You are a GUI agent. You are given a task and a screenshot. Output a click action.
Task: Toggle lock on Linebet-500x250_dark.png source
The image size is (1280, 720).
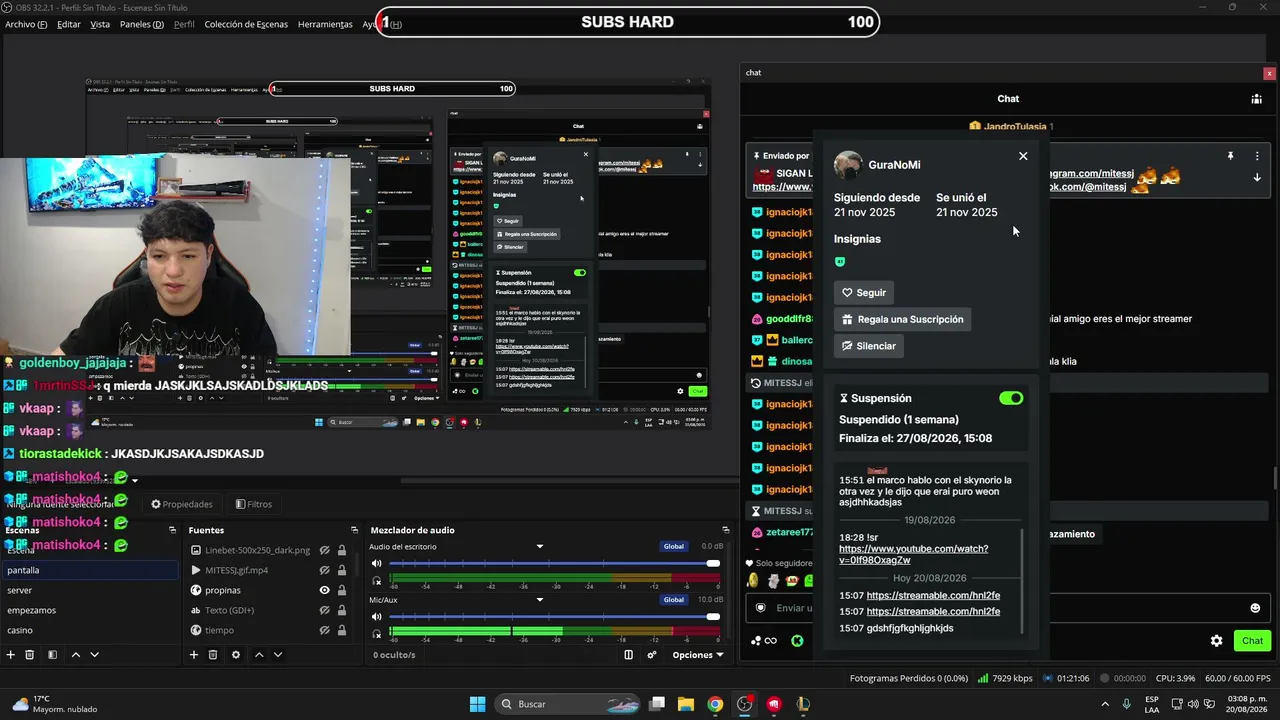click(x=342, y=550)
